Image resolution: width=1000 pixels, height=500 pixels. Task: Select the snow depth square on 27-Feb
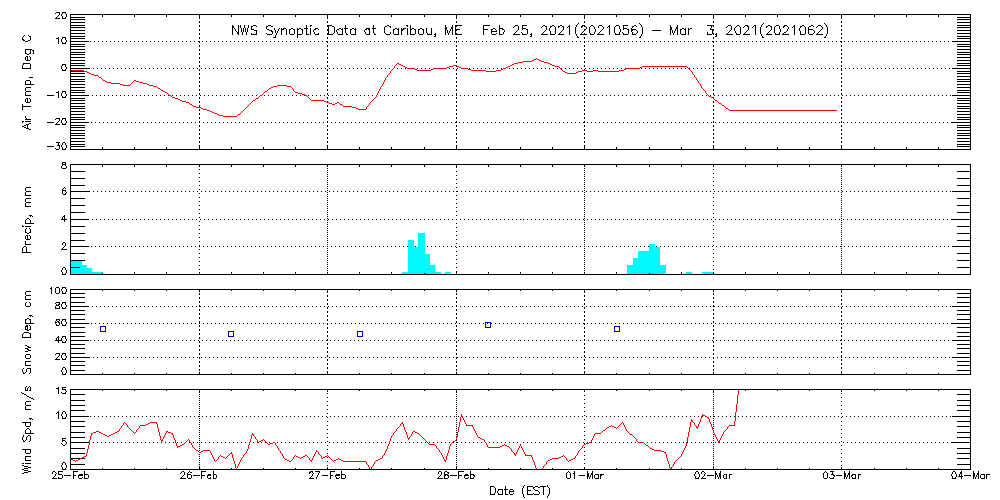pos(360,334)
